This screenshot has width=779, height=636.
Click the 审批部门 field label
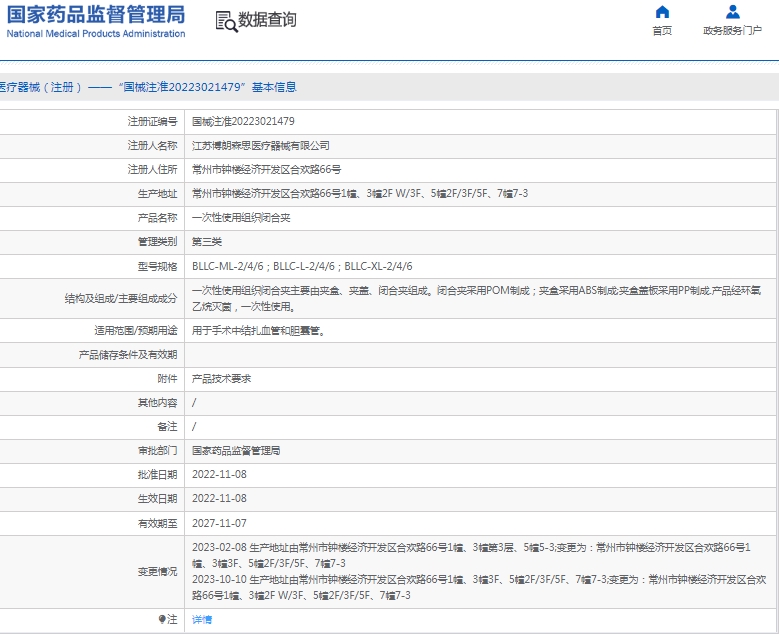157,451
